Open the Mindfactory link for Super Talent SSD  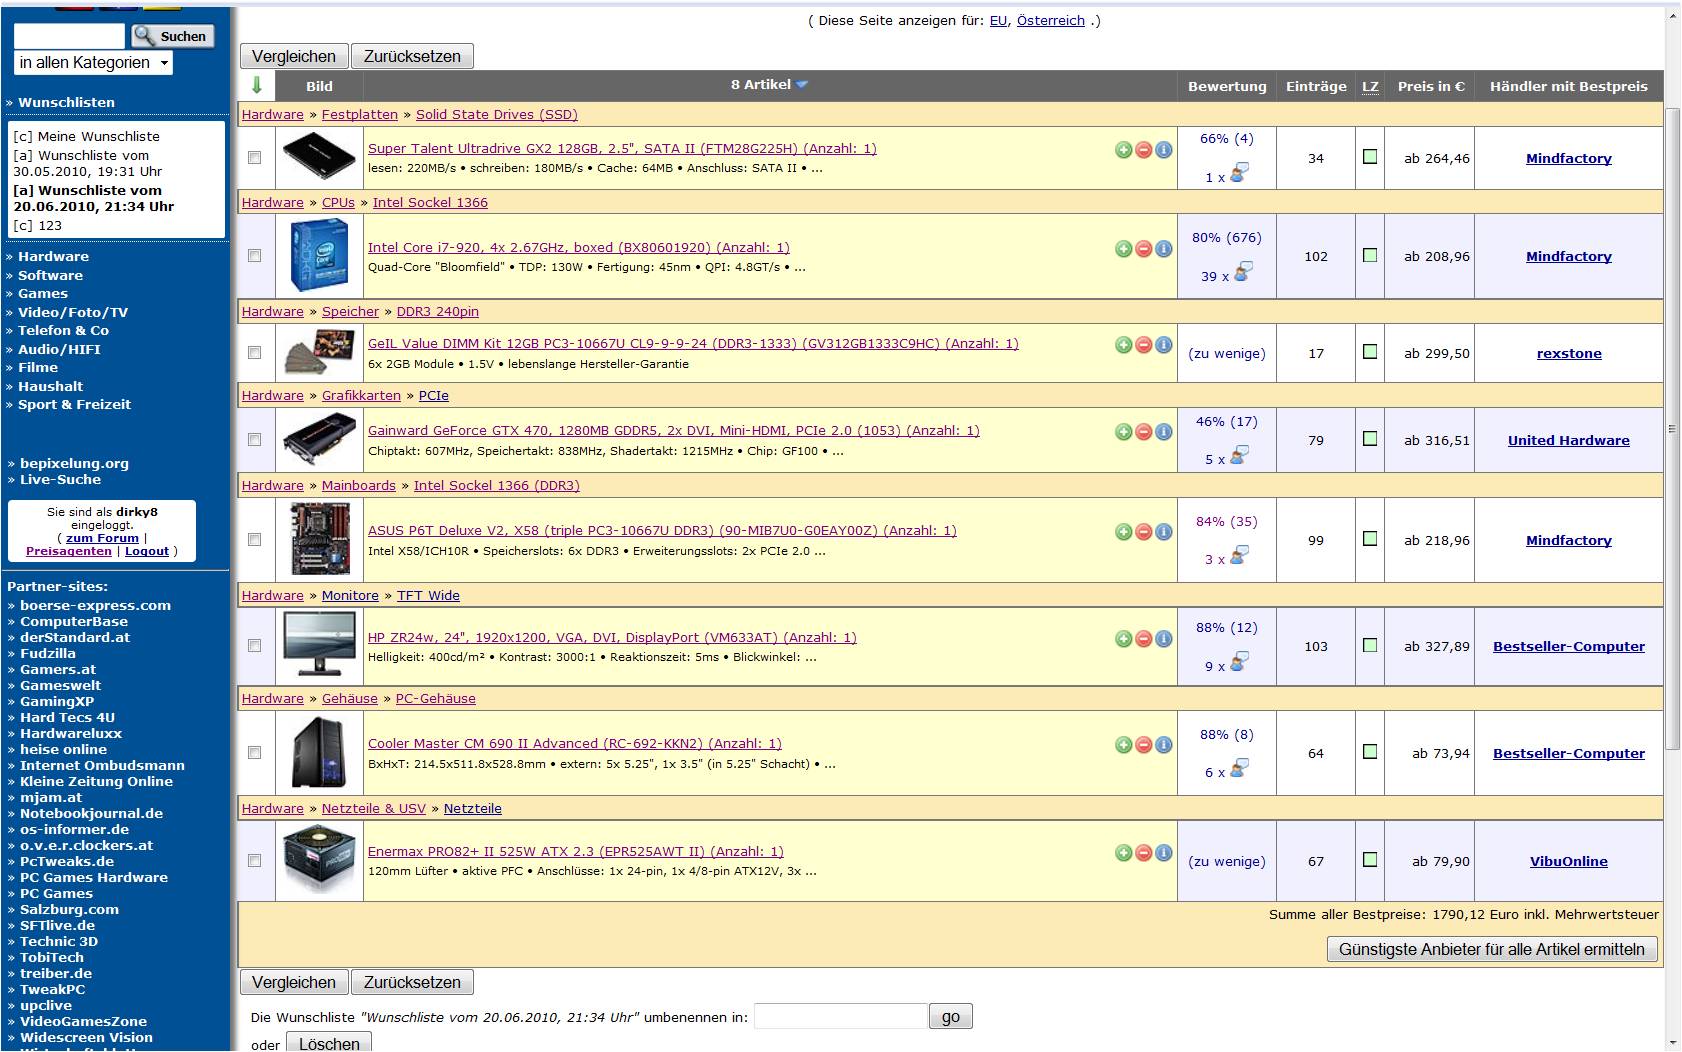click(1568, 158)
